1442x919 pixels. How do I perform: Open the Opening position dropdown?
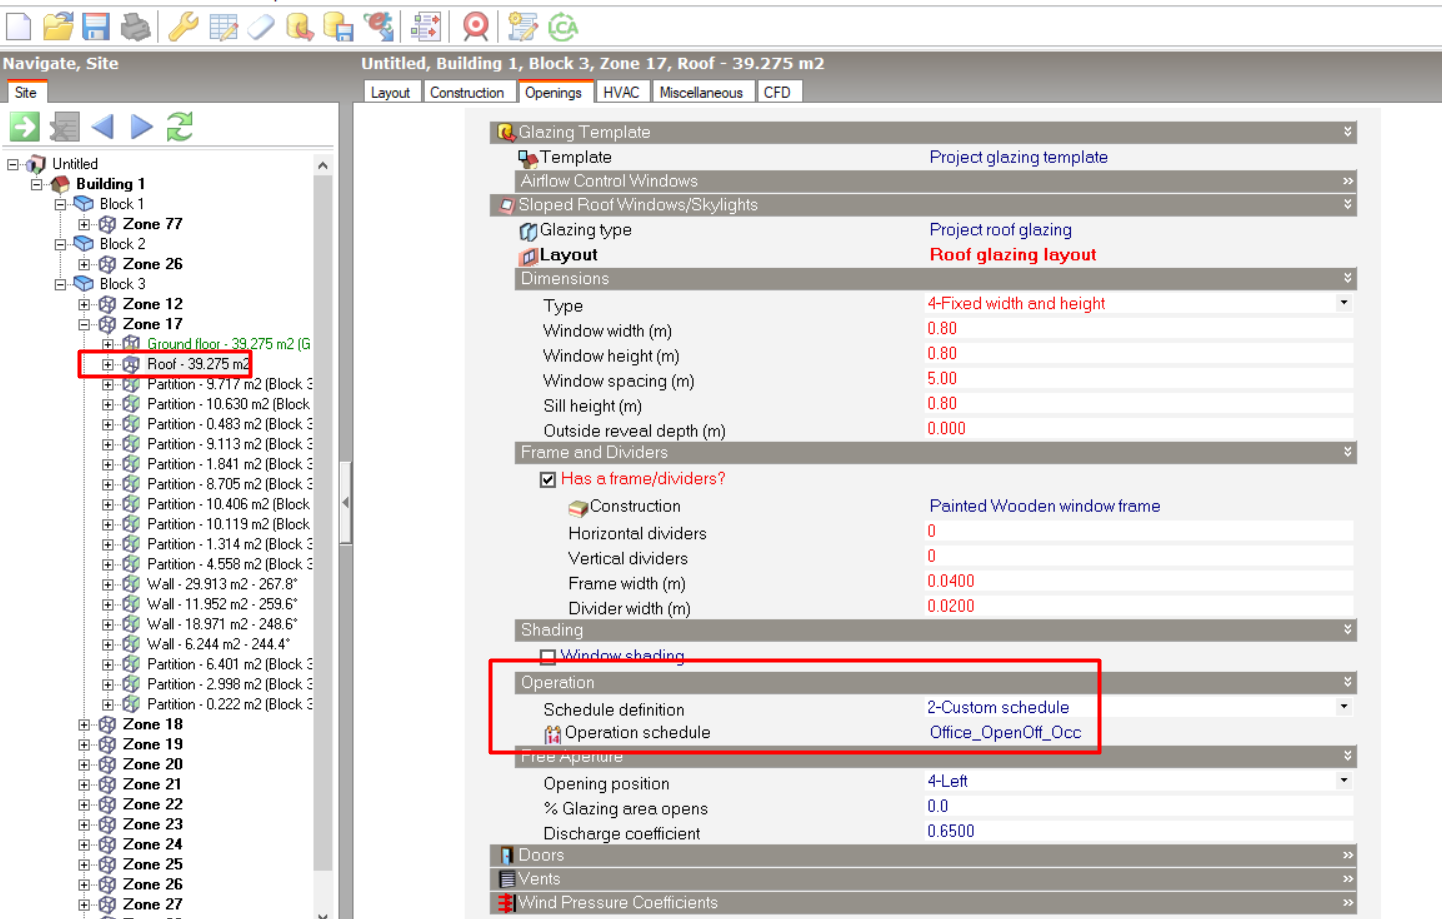coord(1344,781)
